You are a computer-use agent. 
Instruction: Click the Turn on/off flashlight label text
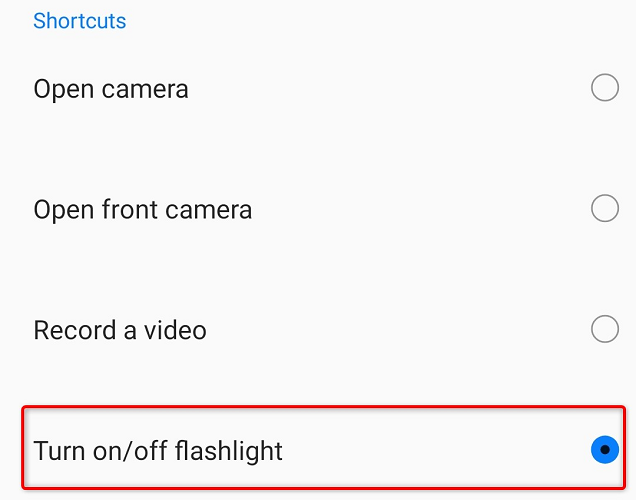point(158,451)
